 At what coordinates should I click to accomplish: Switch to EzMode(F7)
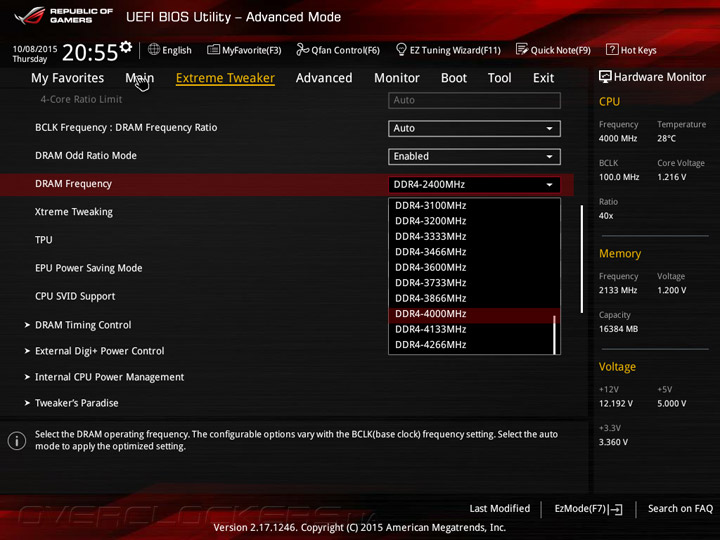click(x=589, y=509)
